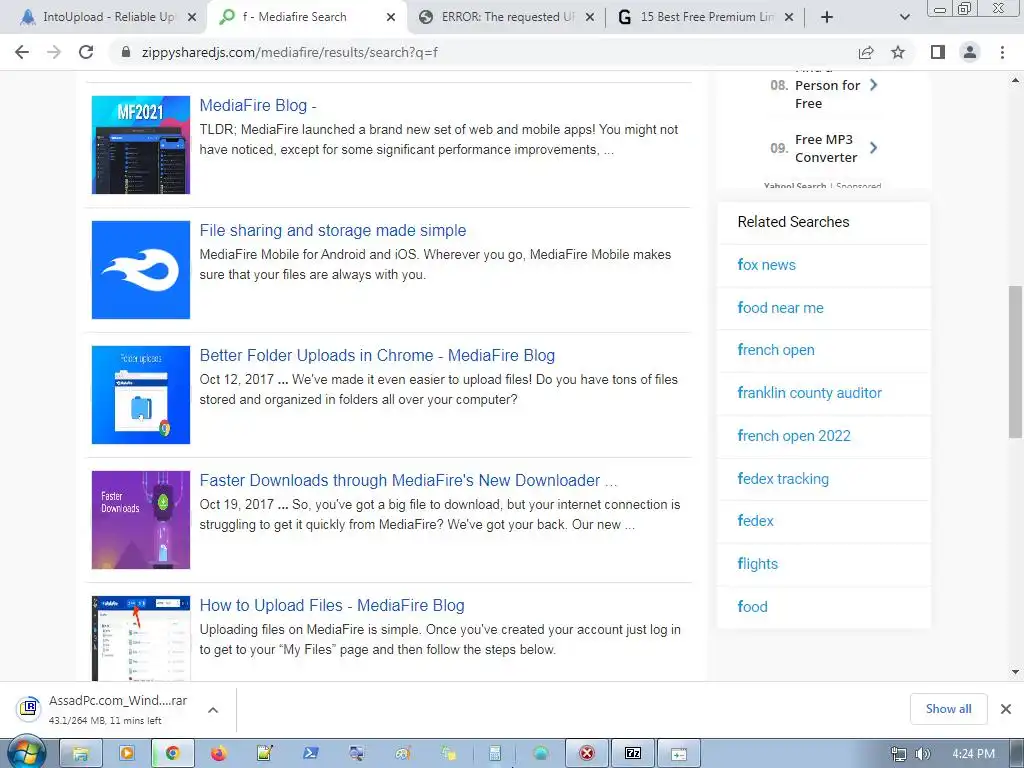Image resolution: width=1024 pixels, height=768 pixels.
Task: Open the 7-Zip taskbar icon
Action: pos(633,754)
